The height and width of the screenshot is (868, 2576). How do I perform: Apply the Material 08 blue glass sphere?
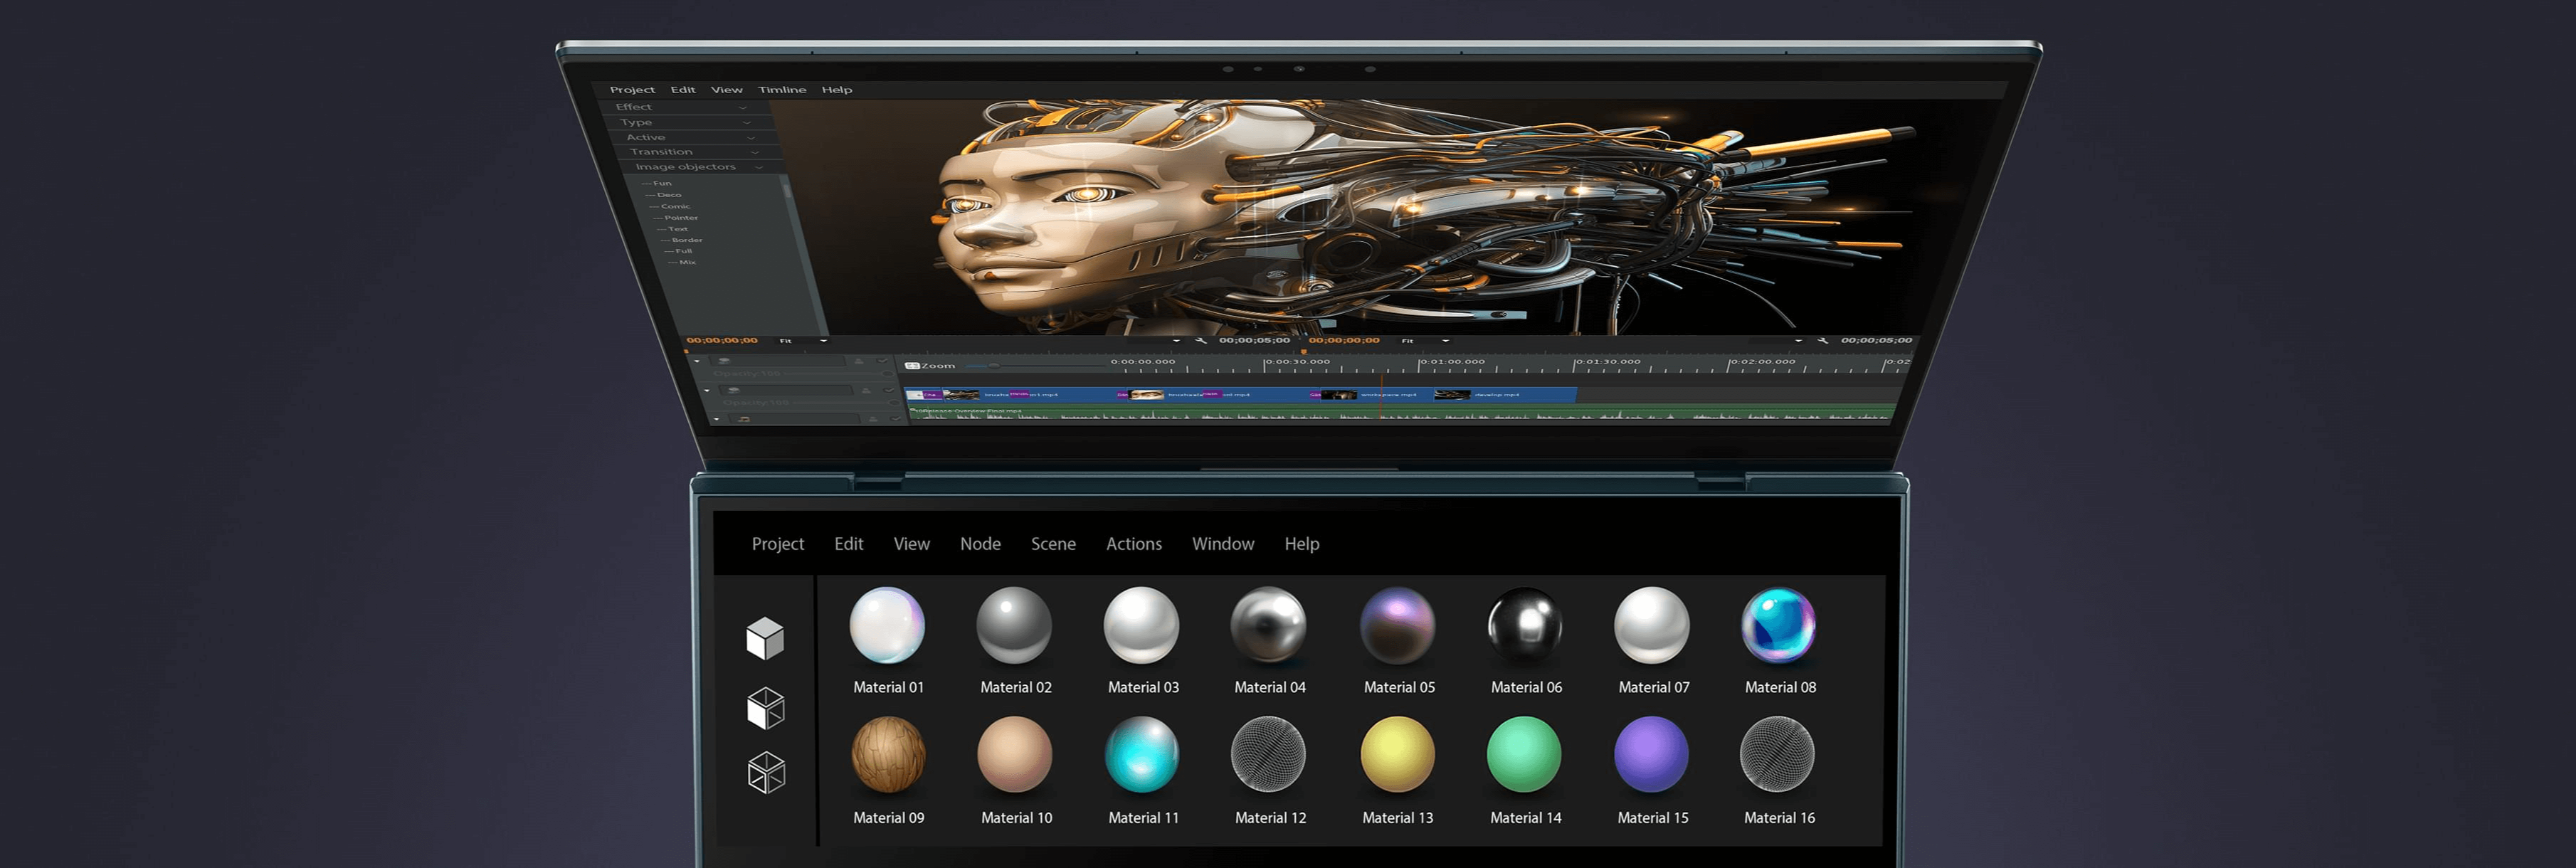tap(1779, 625)
